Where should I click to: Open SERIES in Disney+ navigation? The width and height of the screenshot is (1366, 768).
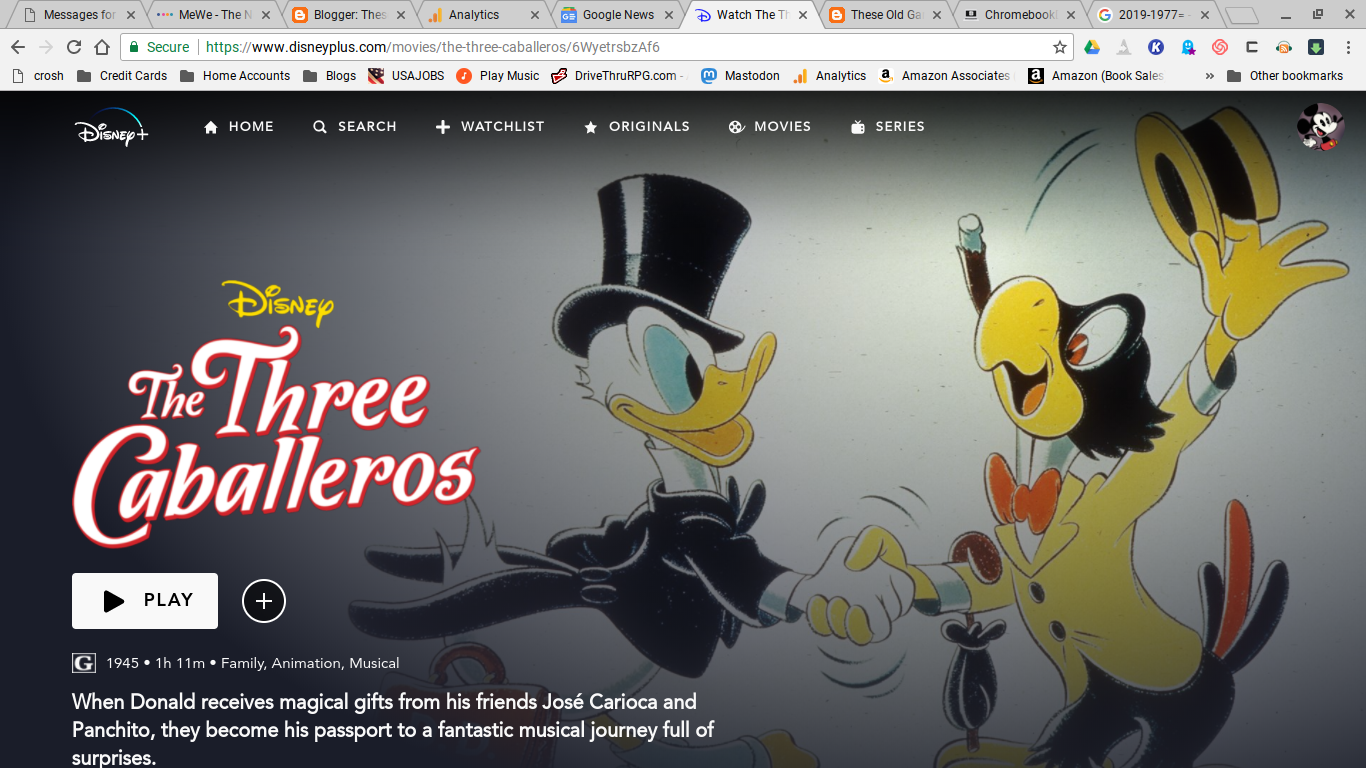[x=887, y=127]
